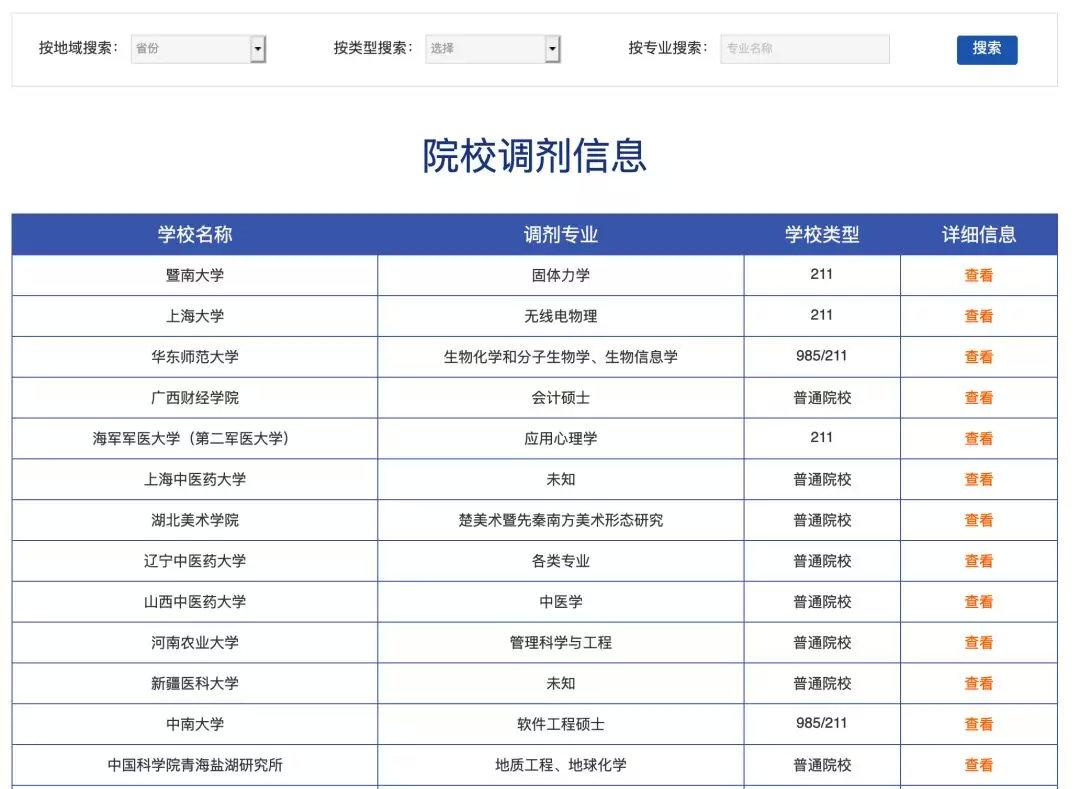Select the 河南农业大学 school name cell
The height and width of the screenshot is (789, 1080).
pyautogui.click(x=195, y=642)
